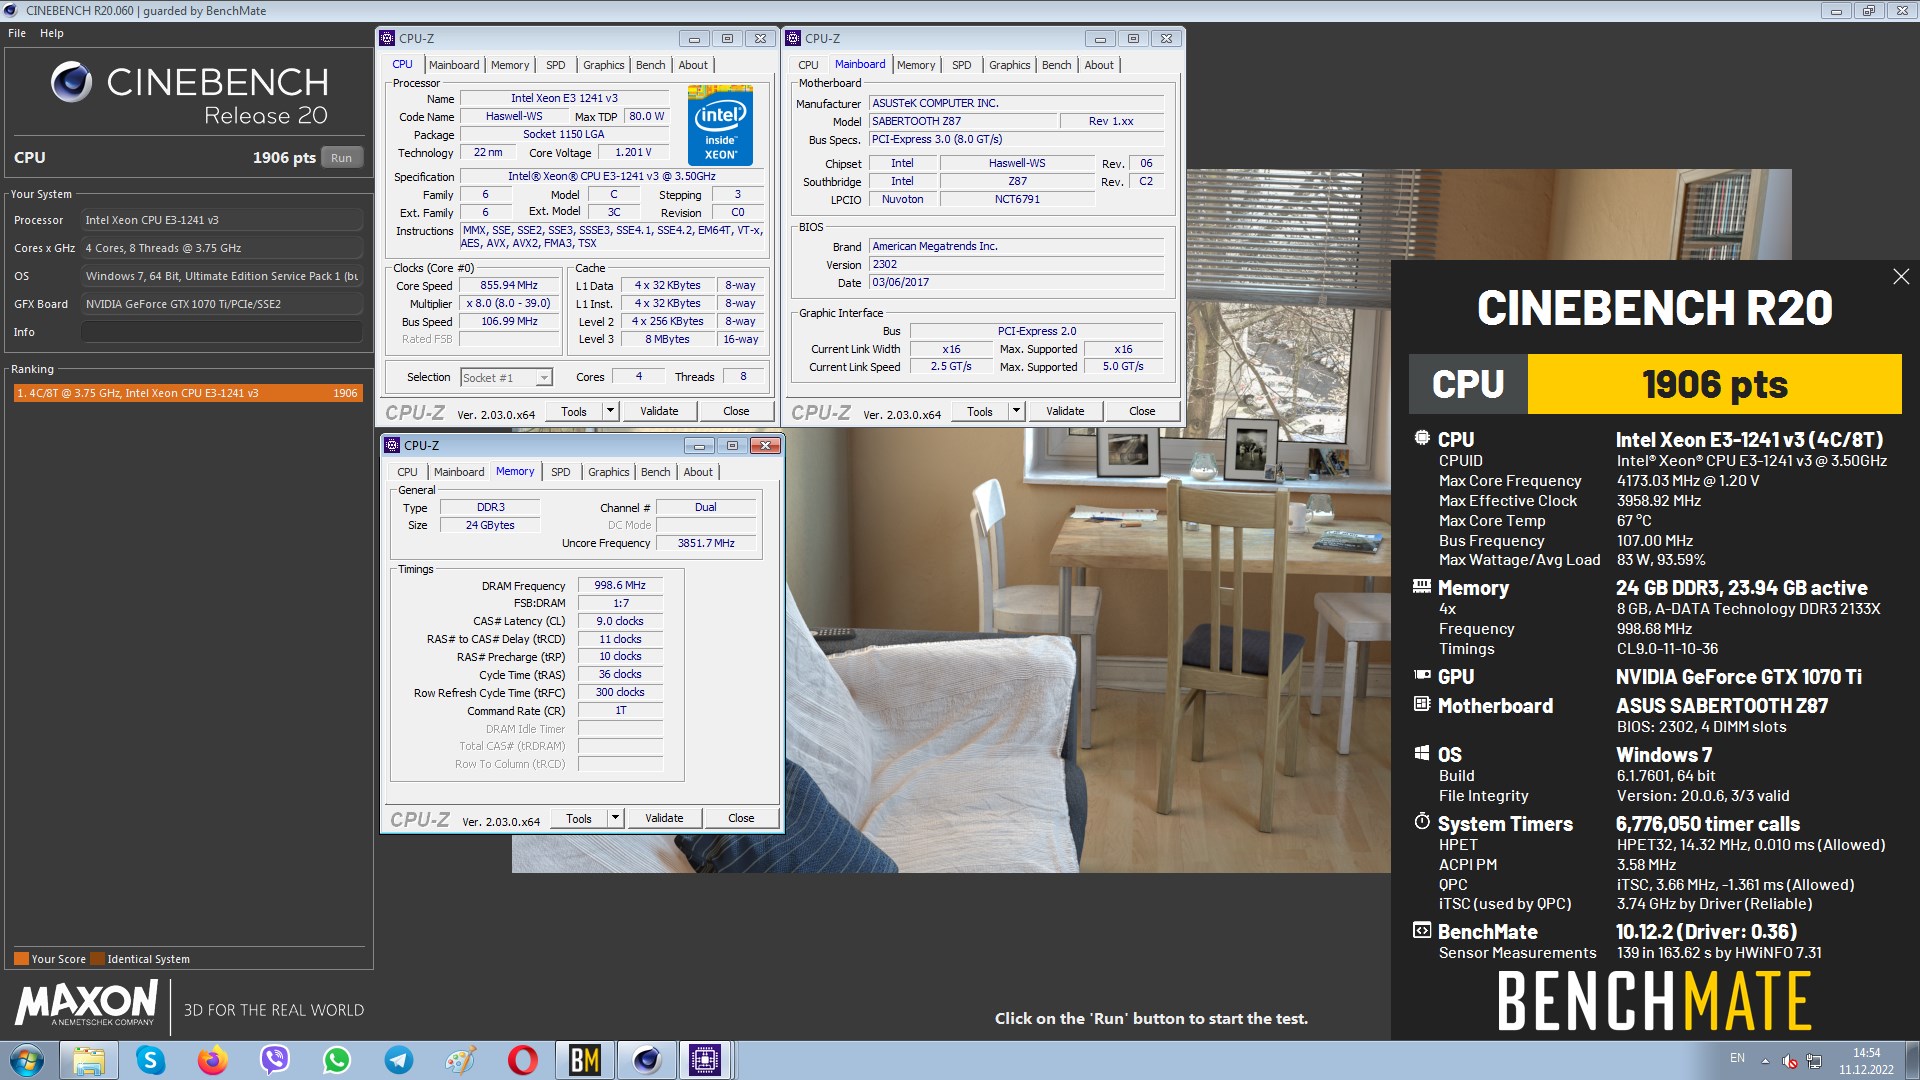Click Processor field Intel Xeon CPU E3-1241 v3
This screenshot has width=1920, height=1080.
point(222,220)
